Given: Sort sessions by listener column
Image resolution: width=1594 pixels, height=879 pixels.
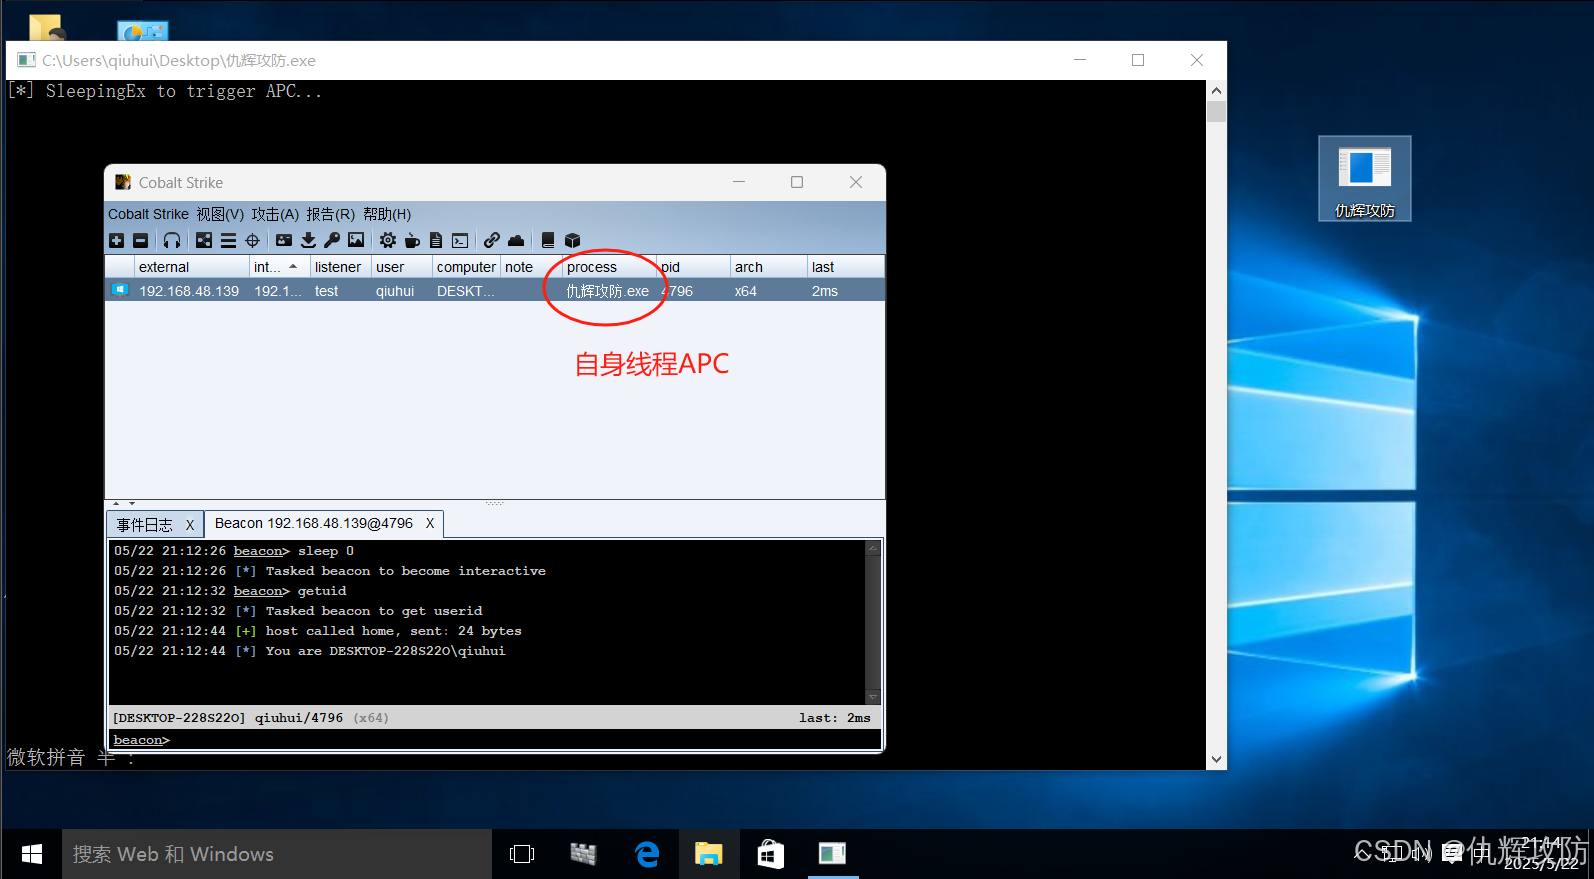Looking at the screenshot, I should coord(341,267).
